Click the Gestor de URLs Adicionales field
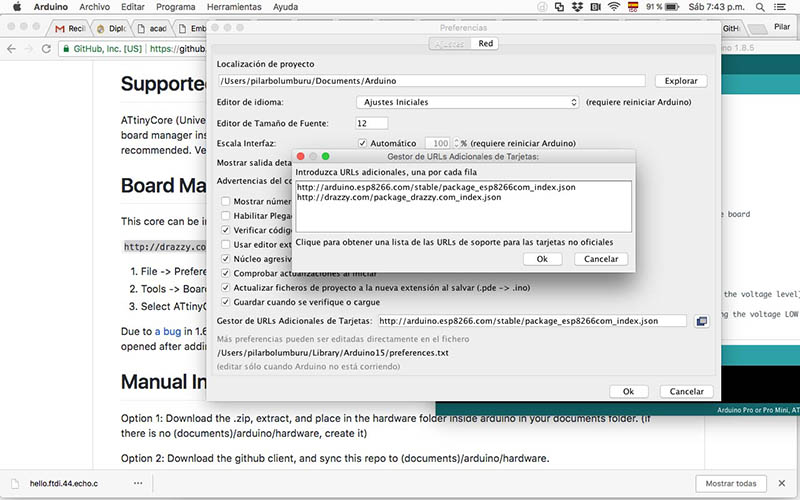Screen dimensions: 800x500 532,321
